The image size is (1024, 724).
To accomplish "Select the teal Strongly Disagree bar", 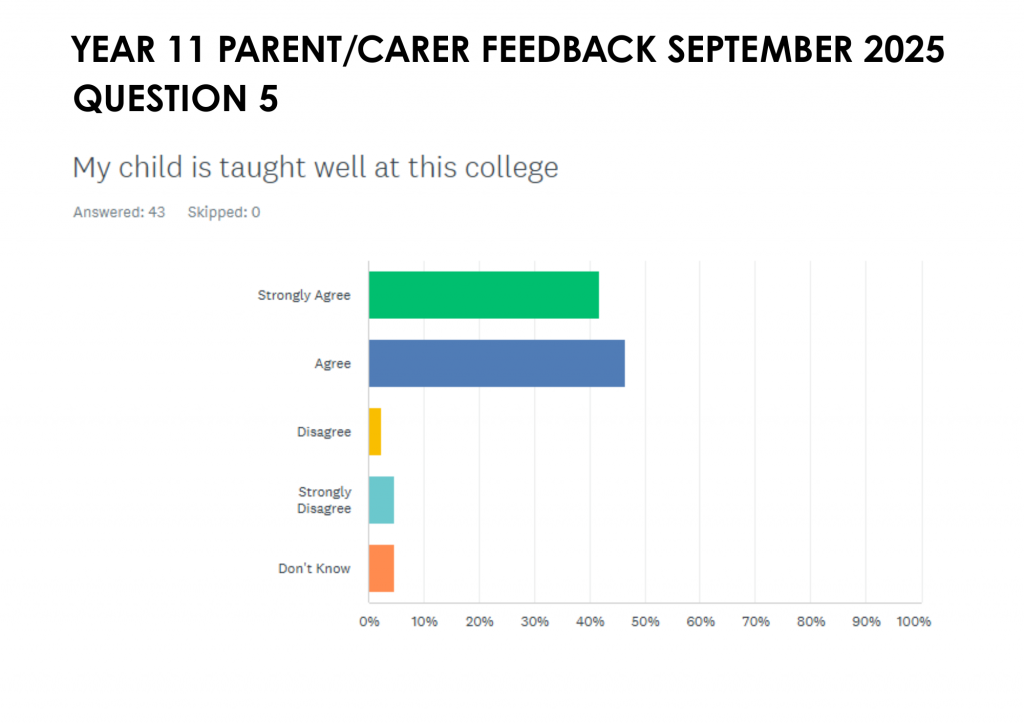I will coord(381,500).
